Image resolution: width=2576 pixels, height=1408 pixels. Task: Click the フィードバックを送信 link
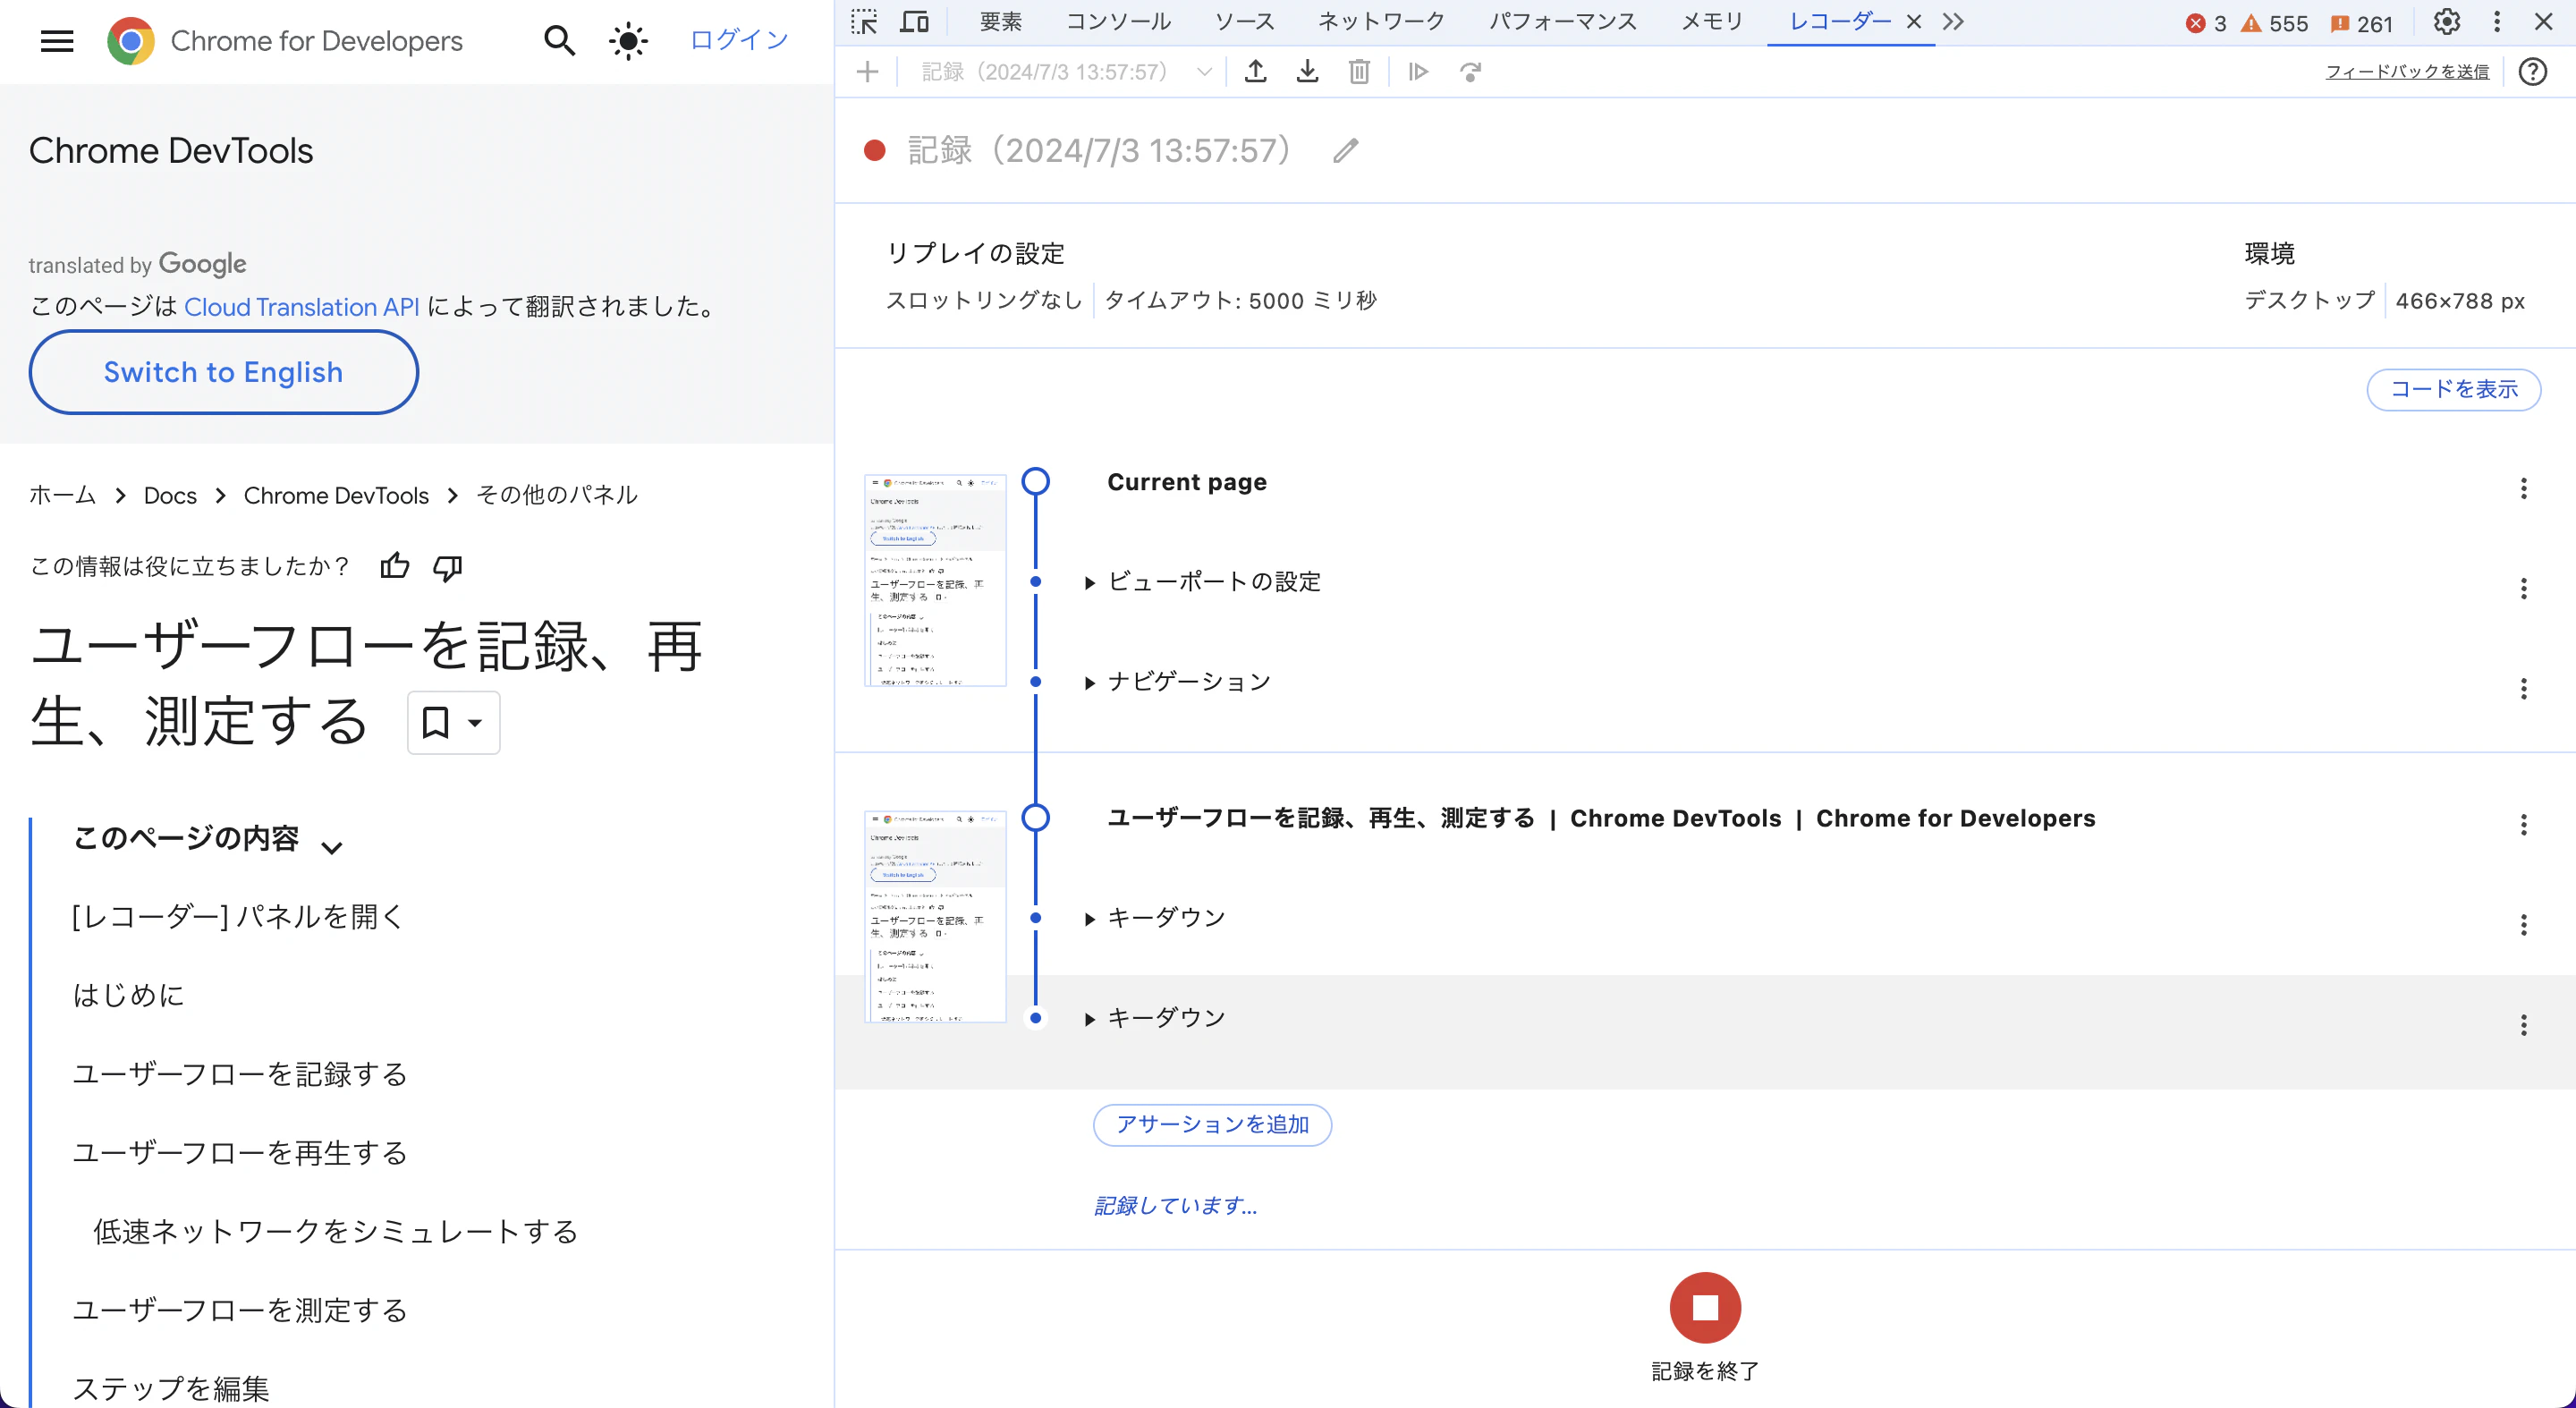pos(2407,71)
